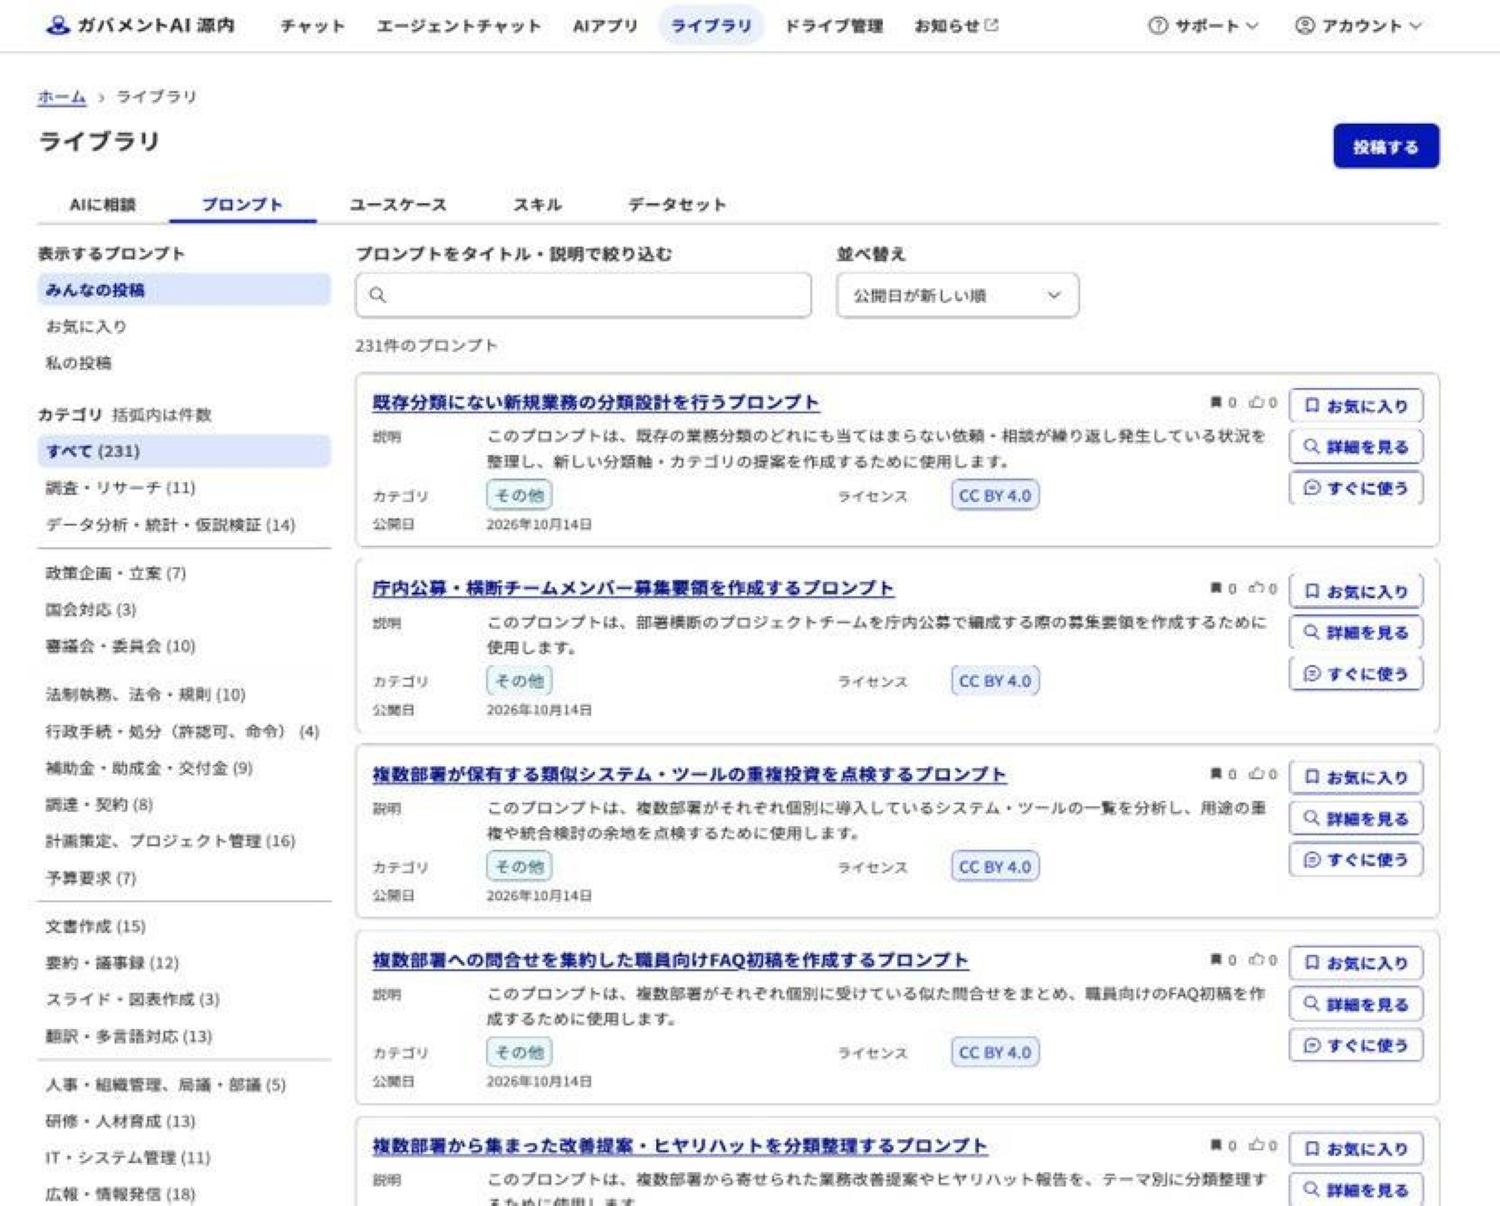Image resolution: width=1500 pixels, height=1206 pixels.
Task: Click bookmark count icon on 庁内公募 card
Action: [1216, 588]
